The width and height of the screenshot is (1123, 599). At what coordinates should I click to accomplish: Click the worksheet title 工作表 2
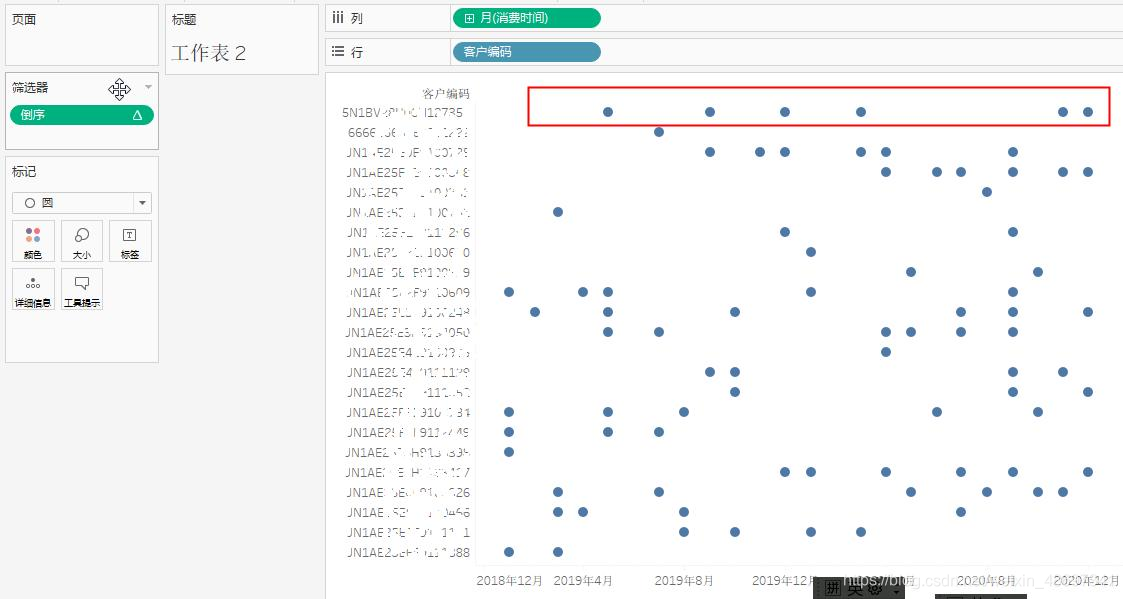208,53
